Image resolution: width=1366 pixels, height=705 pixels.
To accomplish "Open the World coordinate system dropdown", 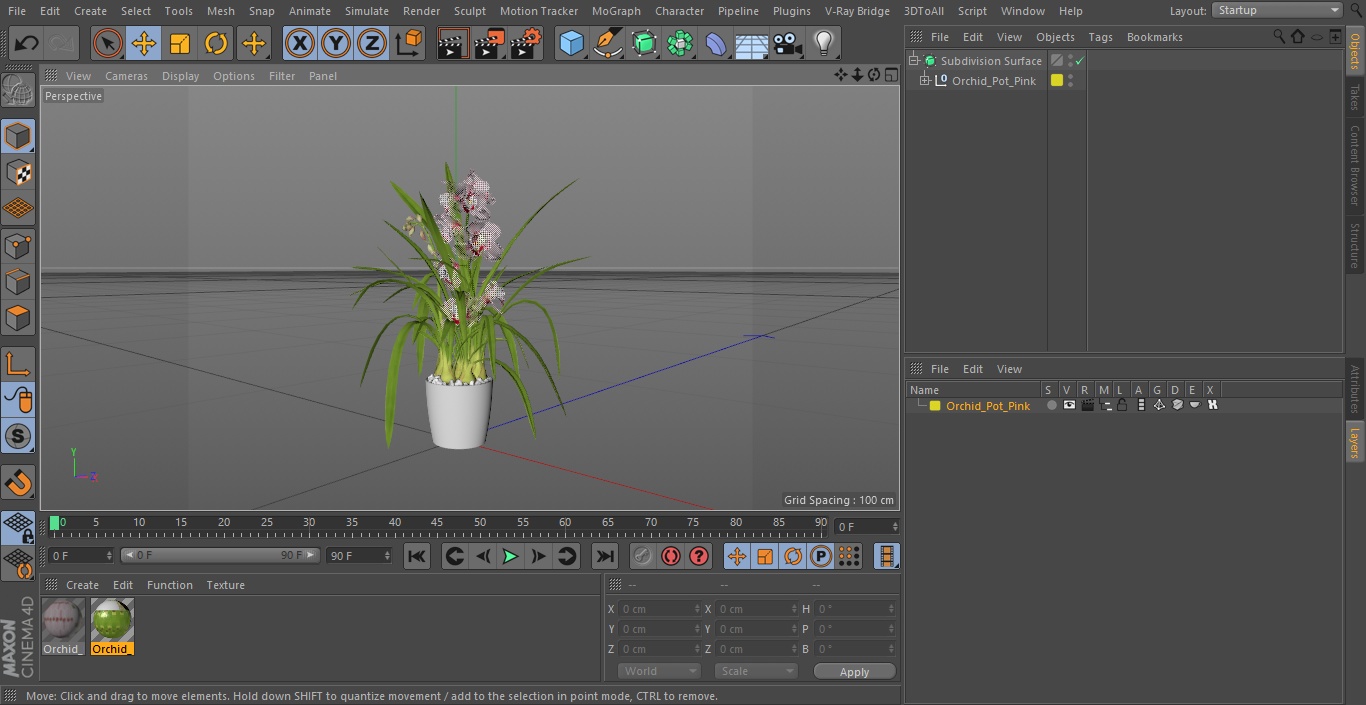I will (x=658, y=671).
